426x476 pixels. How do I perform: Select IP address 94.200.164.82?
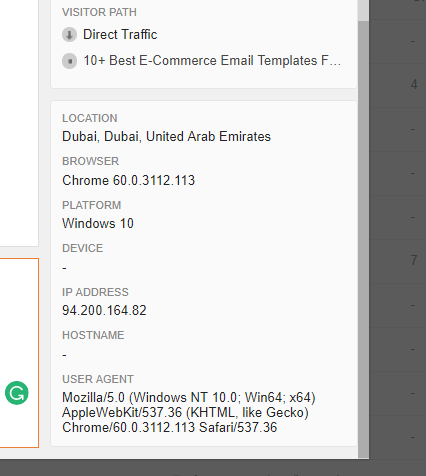104,310
